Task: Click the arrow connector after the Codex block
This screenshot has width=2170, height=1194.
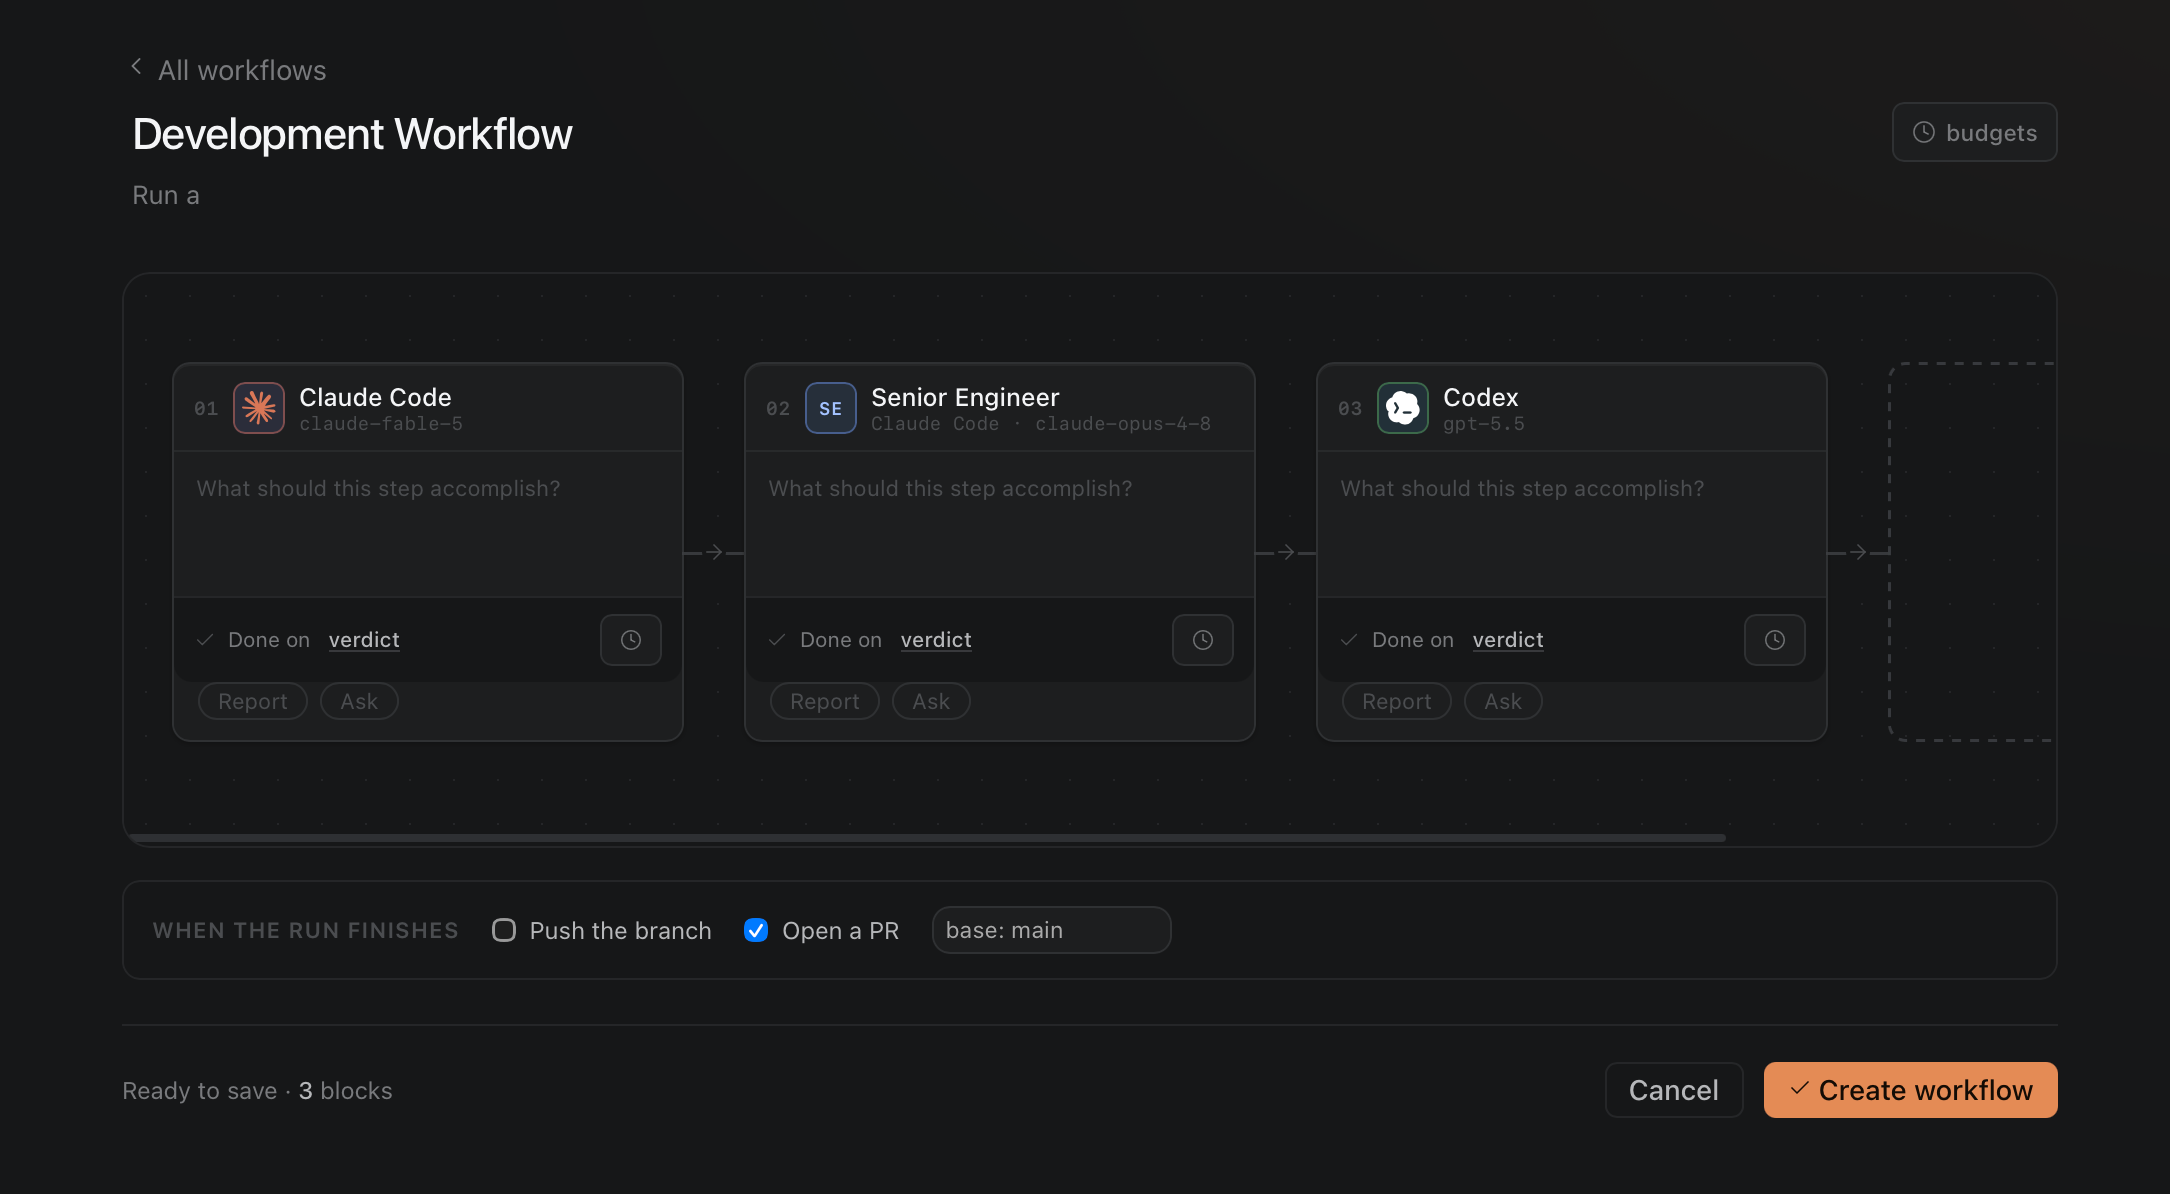Action: [1858, 552]
